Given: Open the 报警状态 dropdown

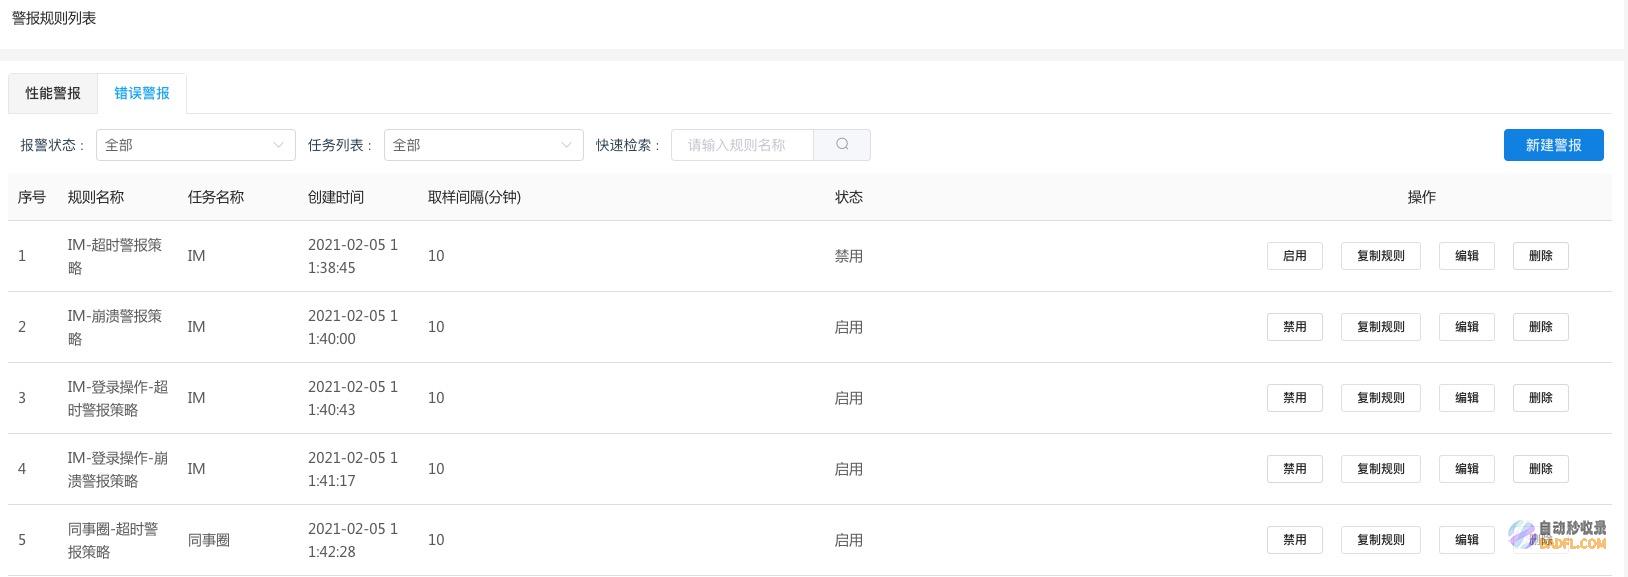Looking at the screenshot, I should [x=196, y=145].
